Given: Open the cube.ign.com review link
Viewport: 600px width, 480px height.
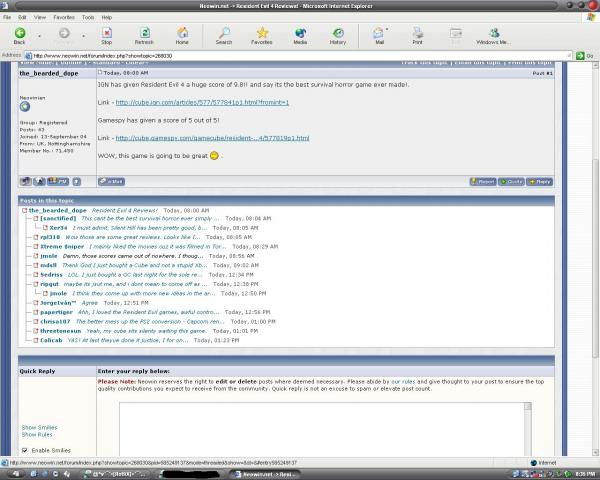Looking at the screenshot, I should point(202,102).
